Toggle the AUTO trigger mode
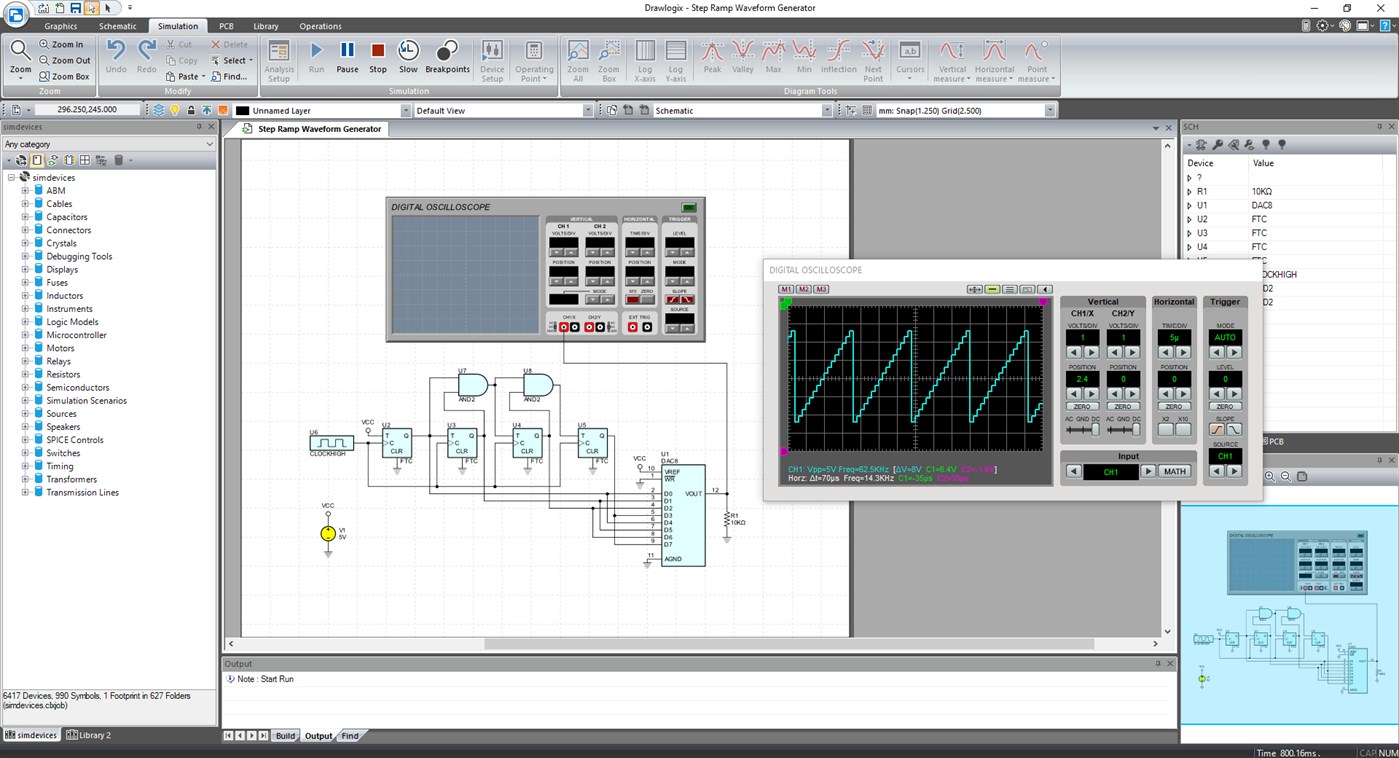 pyautogui.click(x=1224, y=337)
